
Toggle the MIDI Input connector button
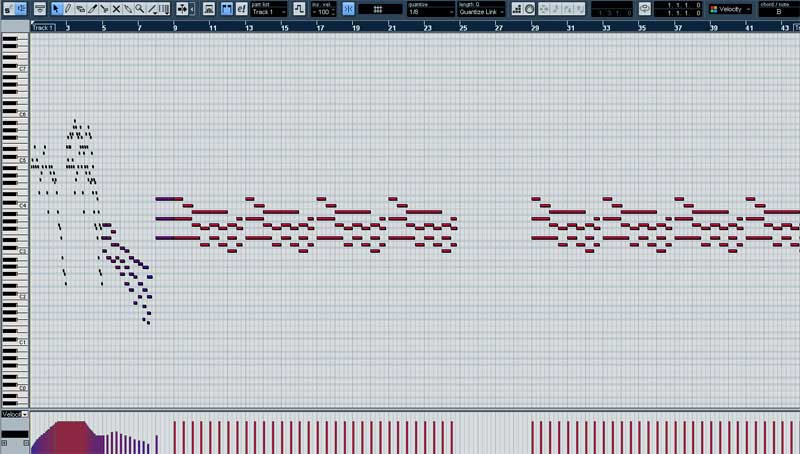point(530,9)
